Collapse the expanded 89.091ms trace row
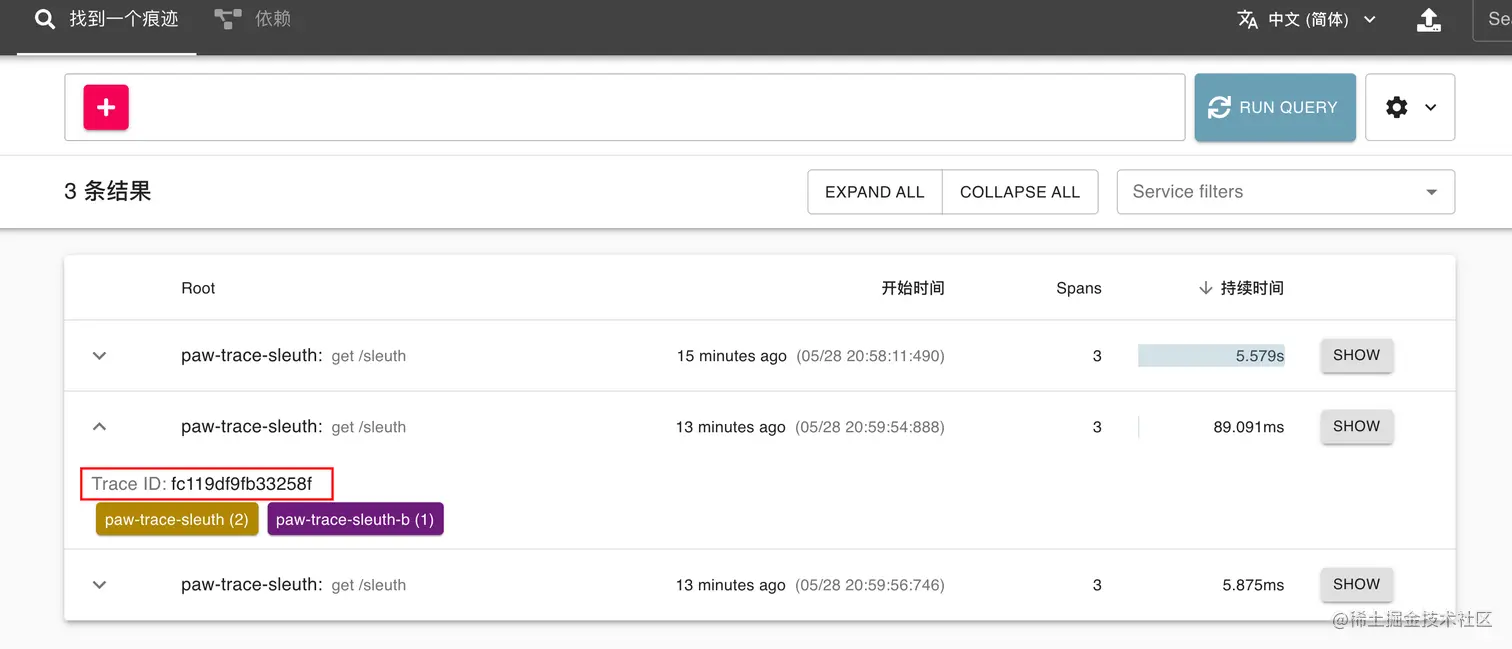This screenshot has height=649, width=1512. pyautogui.click(x=99, y=427)
